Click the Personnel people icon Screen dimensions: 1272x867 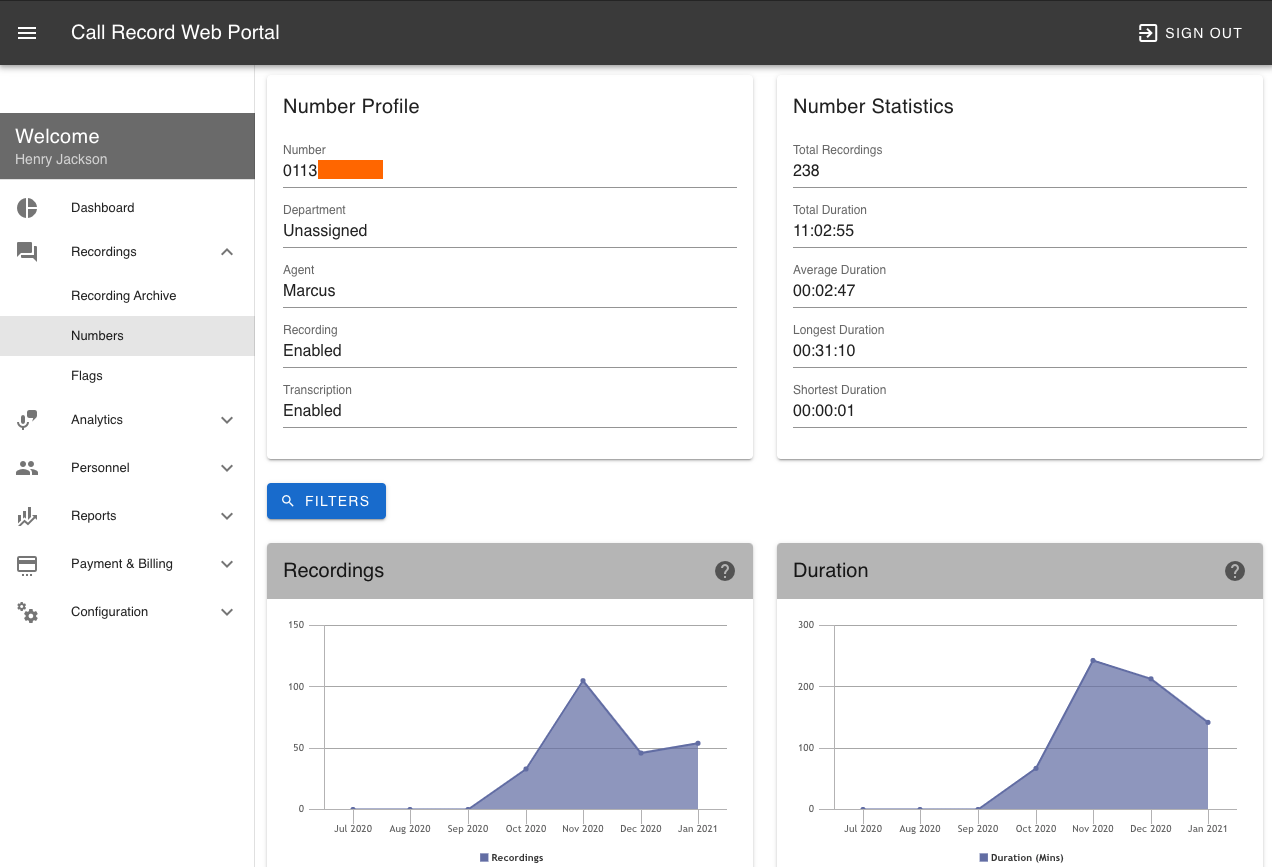[27, 468]
